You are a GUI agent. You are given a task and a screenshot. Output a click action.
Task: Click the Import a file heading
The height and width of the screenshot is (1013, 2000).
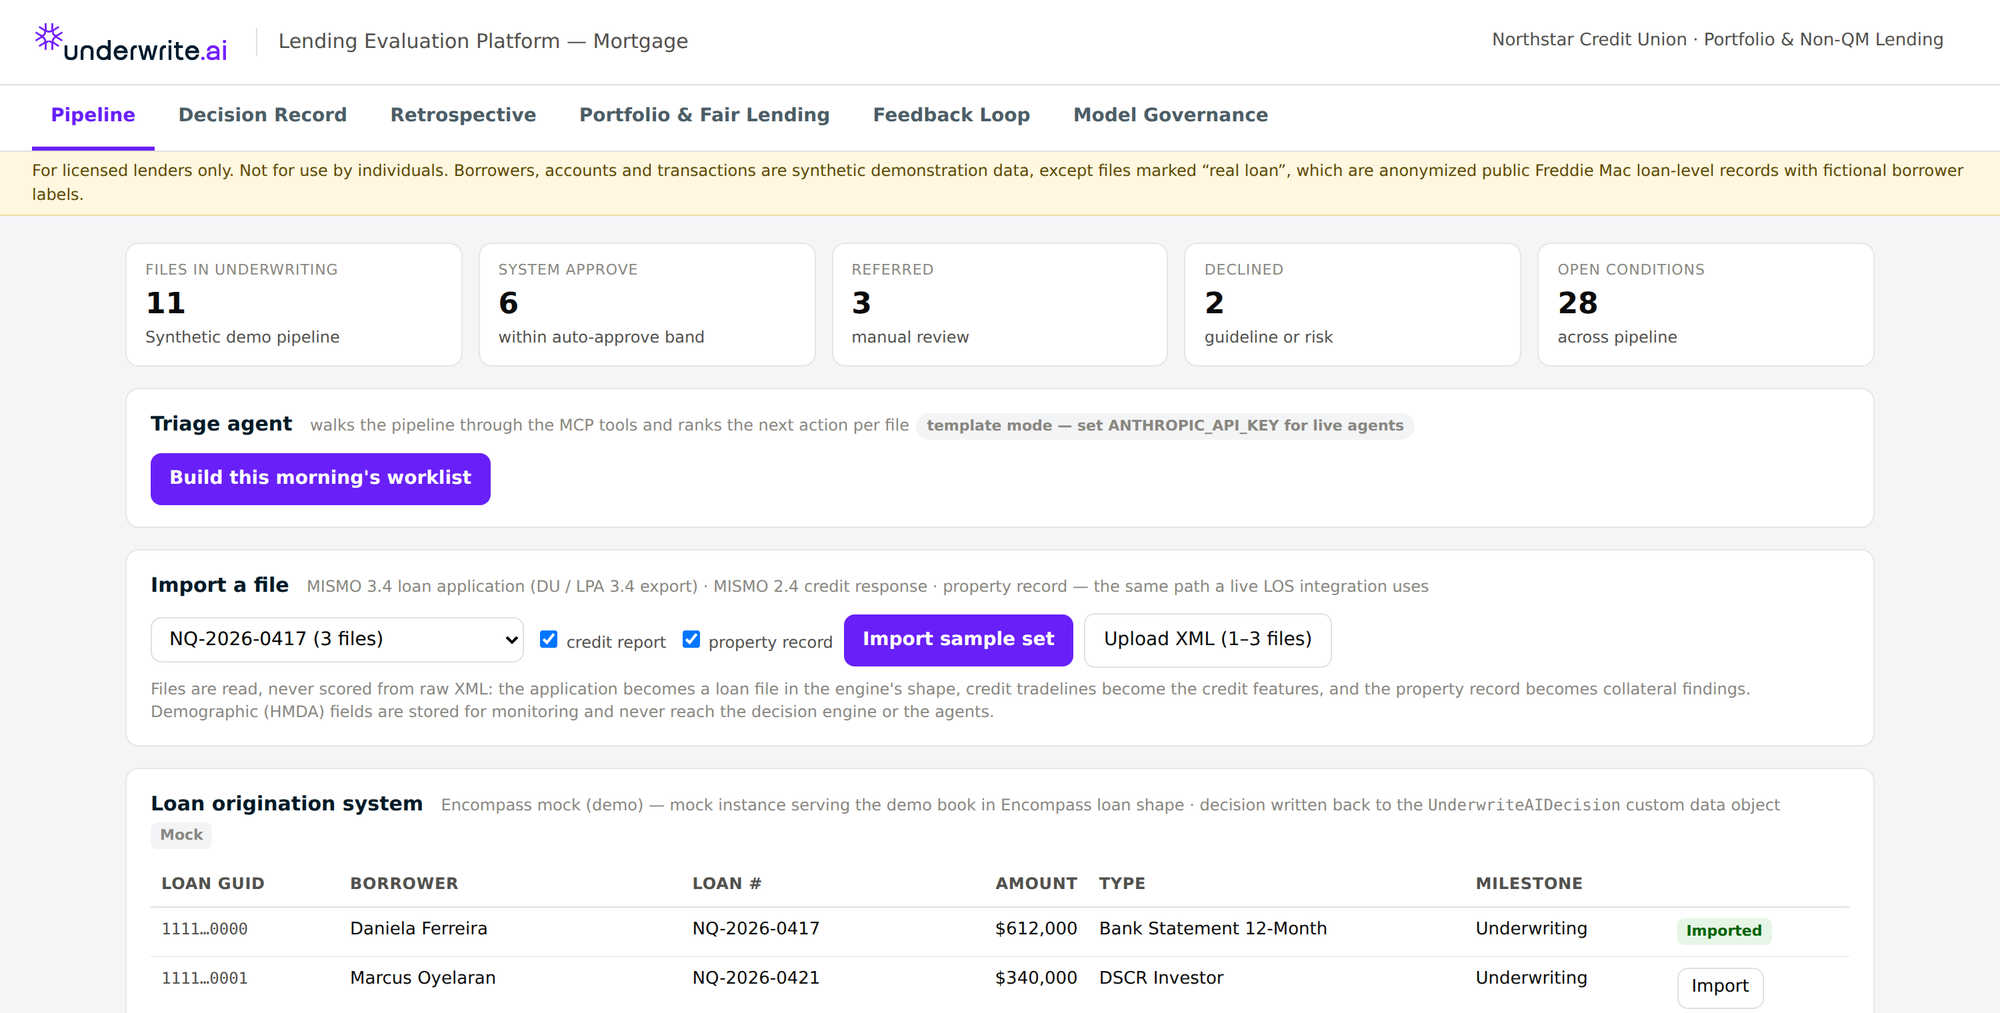click(x=219, y=585)
